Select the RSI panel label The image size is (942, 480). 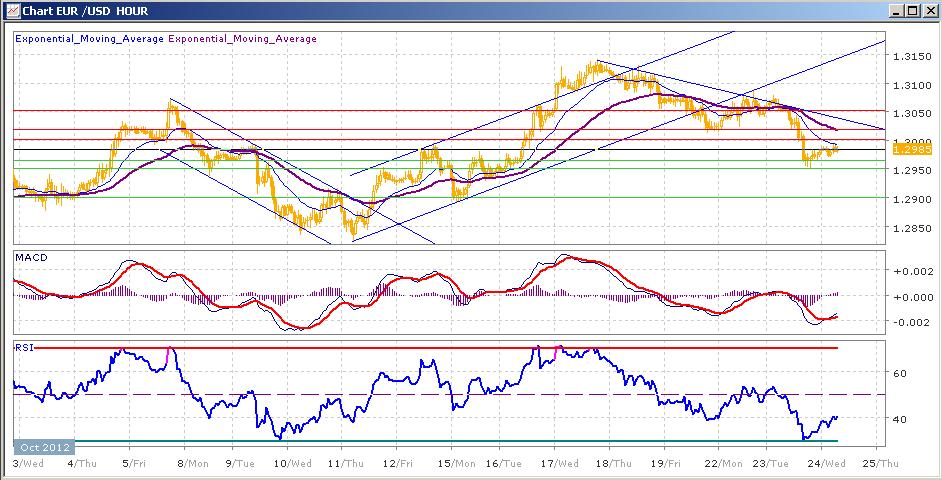(x=23, y=347)
